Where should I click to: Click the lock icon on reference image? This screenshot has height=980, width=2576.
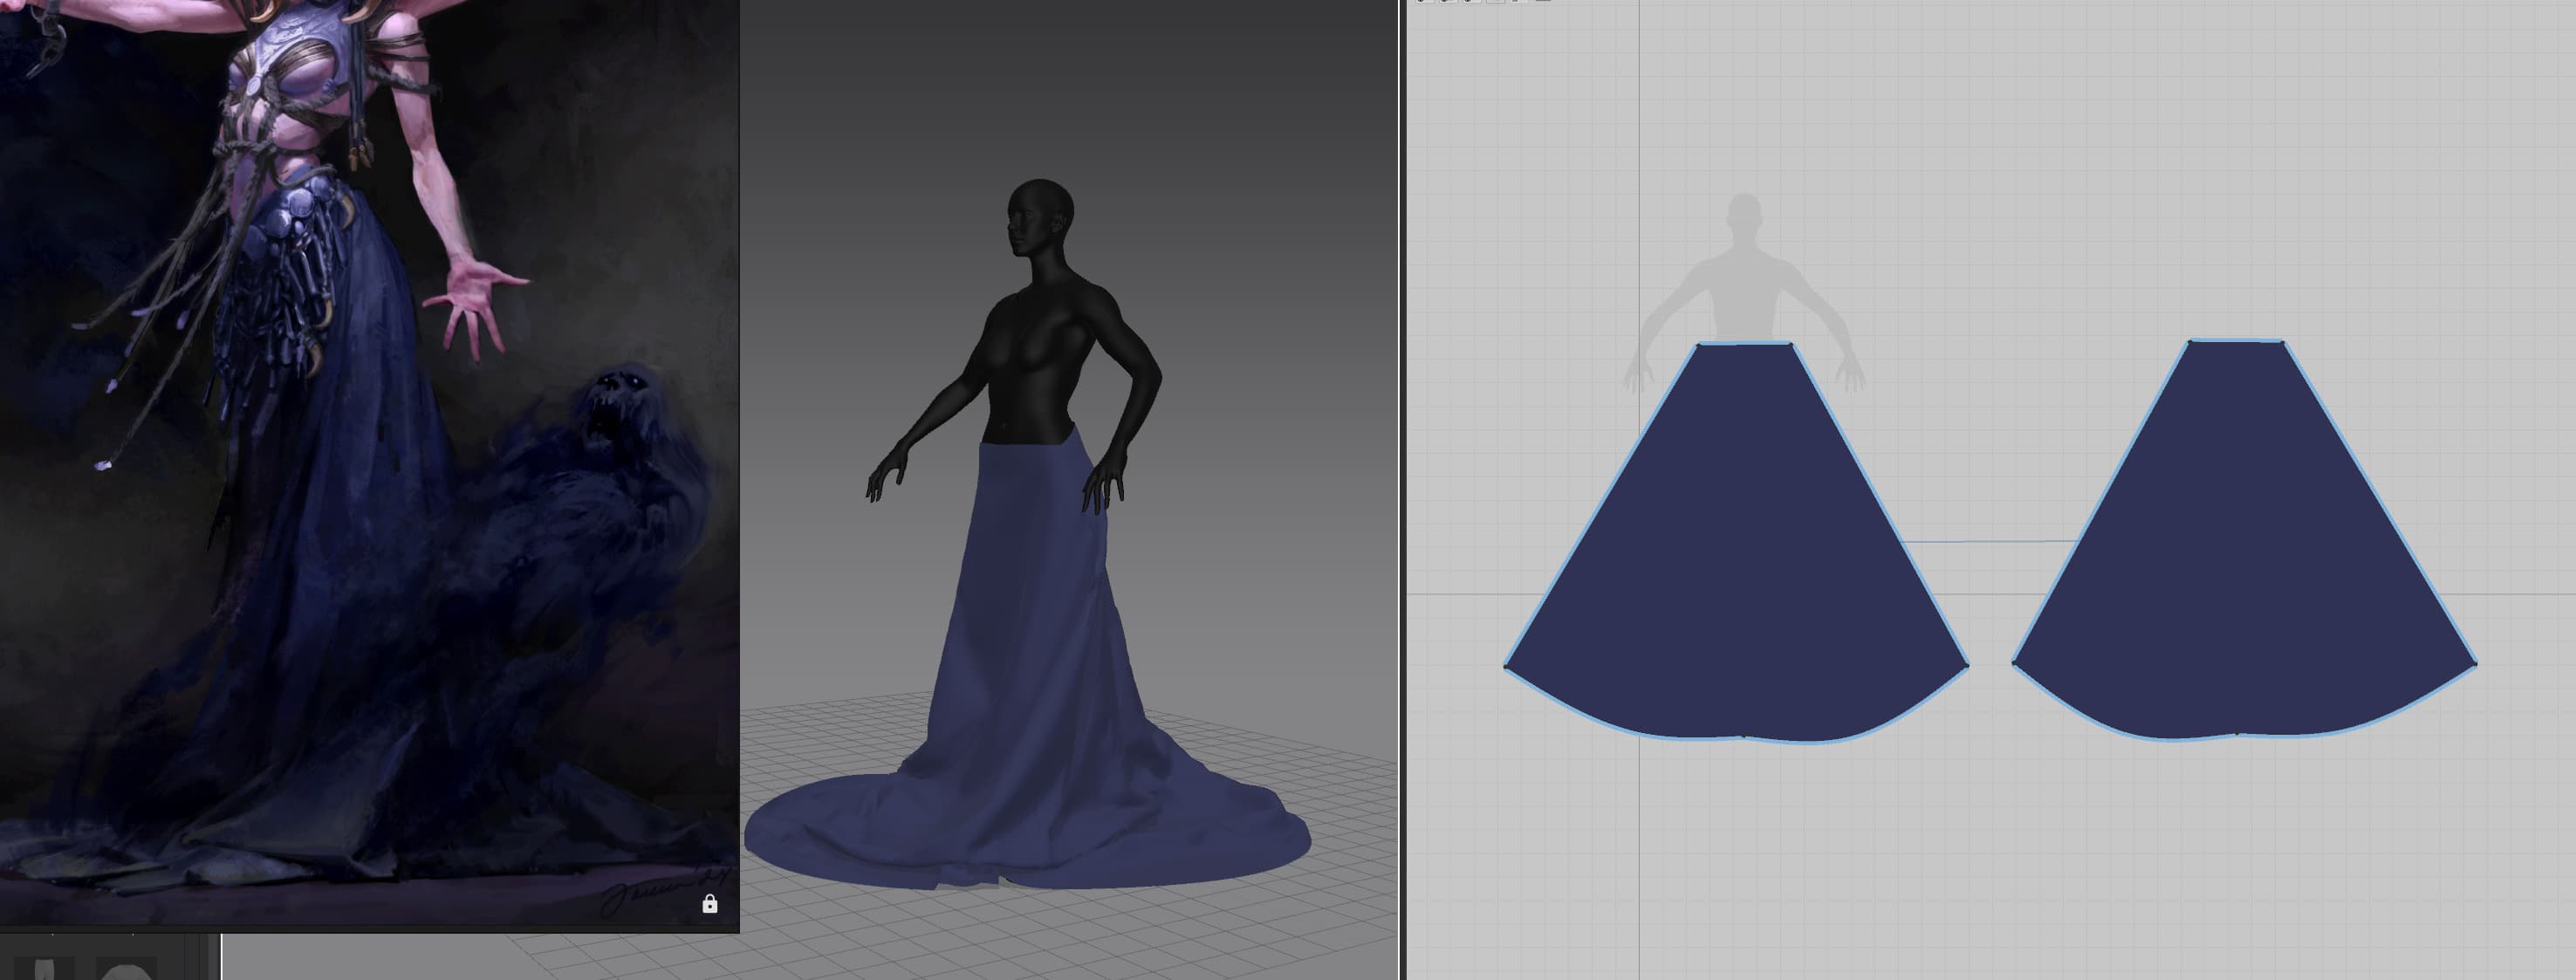tap(710, 905)
